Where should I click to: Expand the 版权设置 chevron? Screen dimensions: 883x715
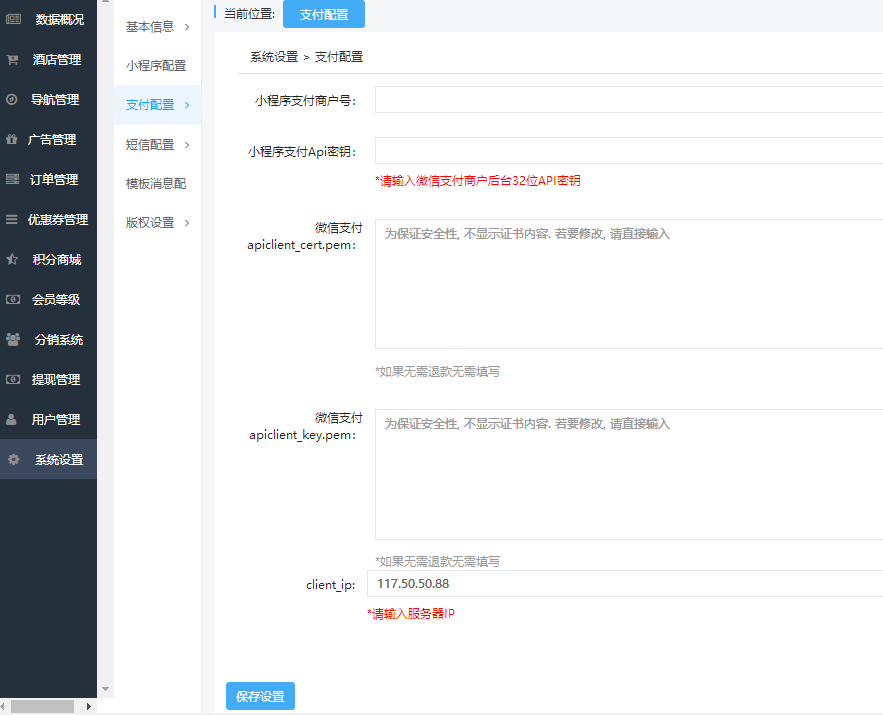[187, 223]
